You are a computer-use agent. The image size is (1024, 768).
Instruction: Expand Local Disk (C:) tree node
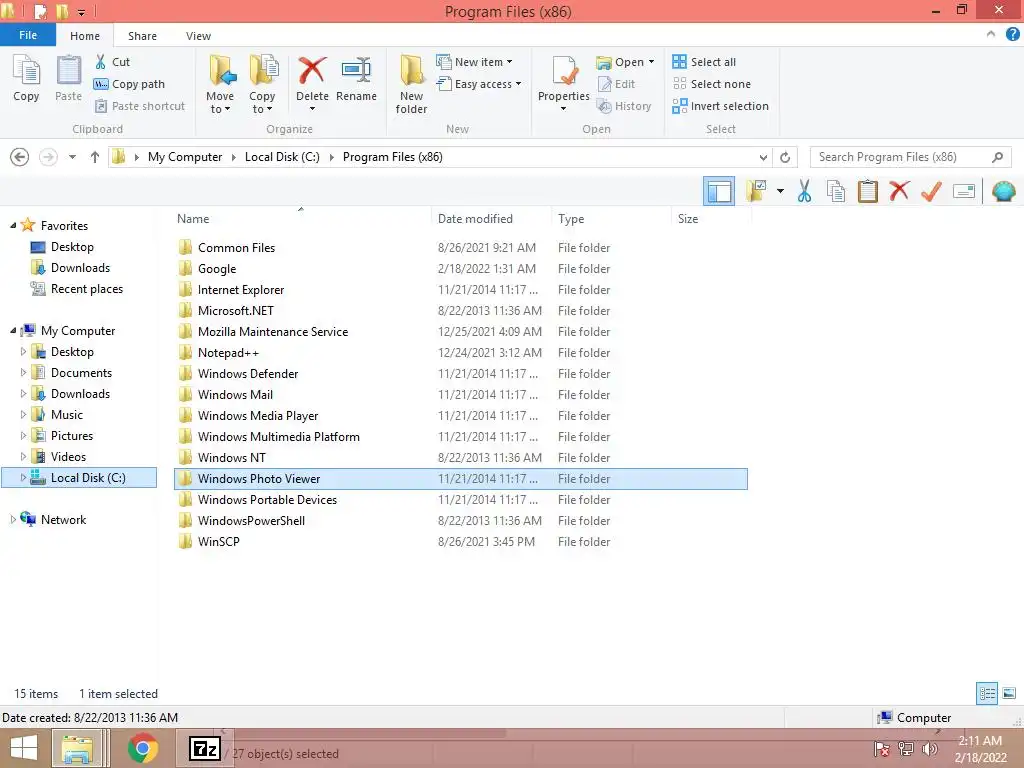[x=24, y=478]
